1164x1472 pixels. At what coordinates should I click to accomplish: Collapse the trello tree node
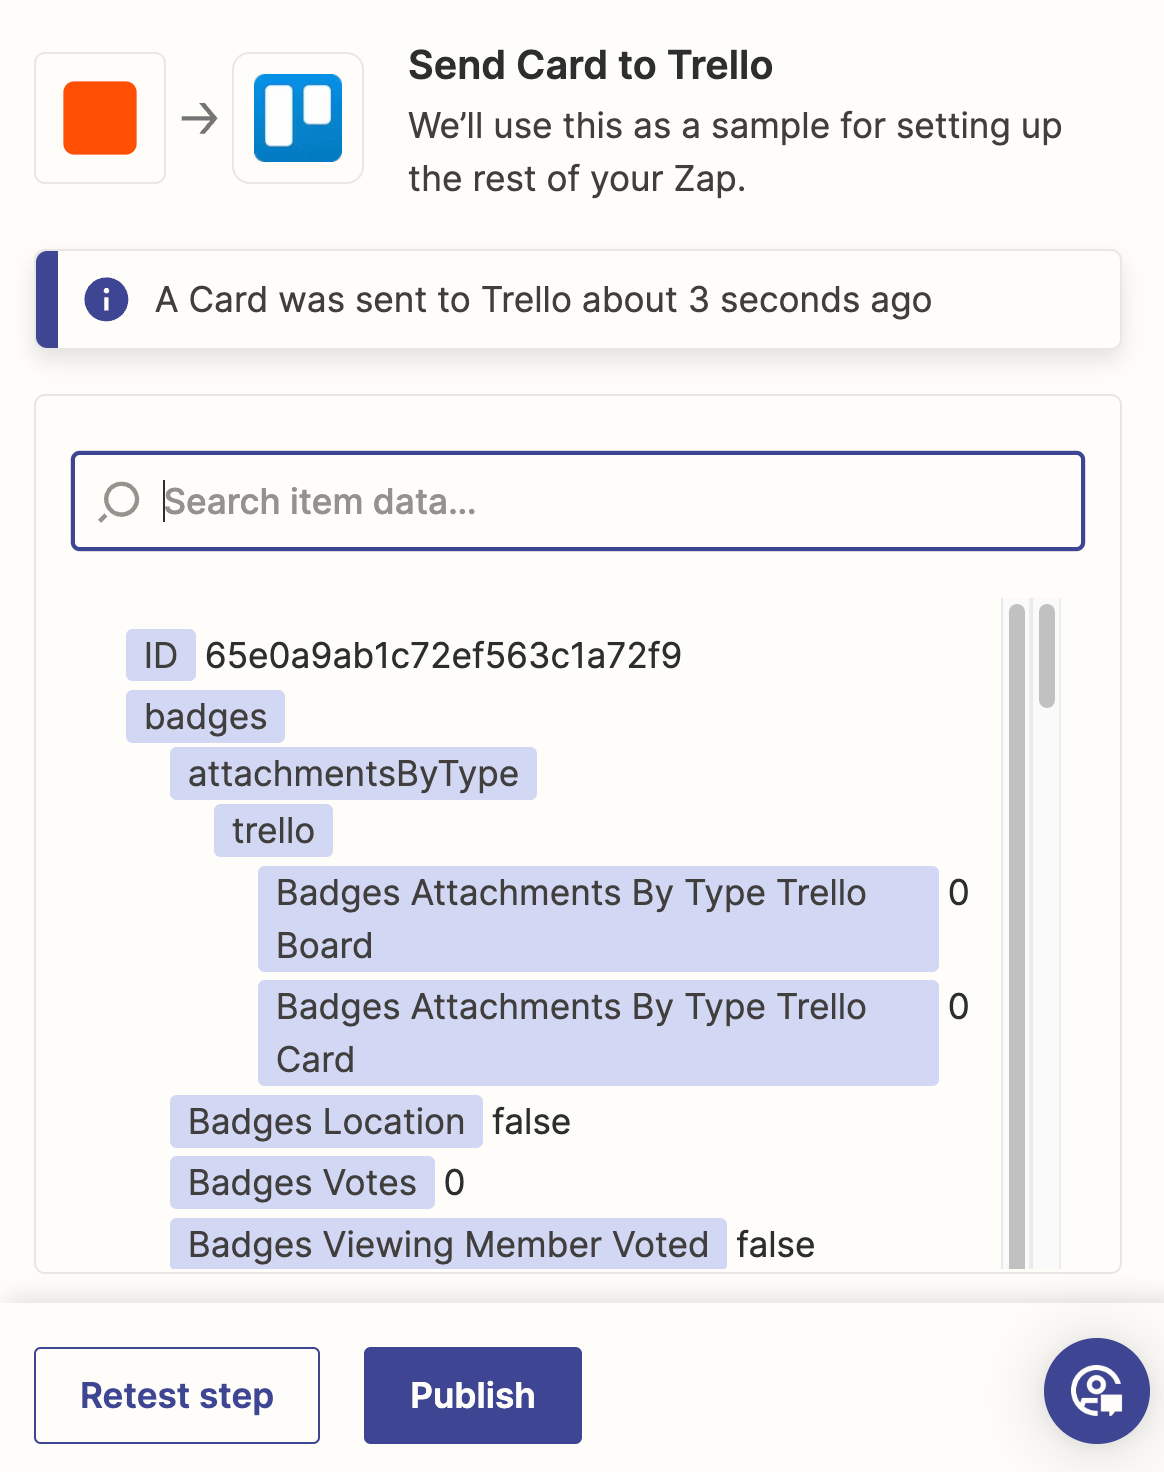273,831
